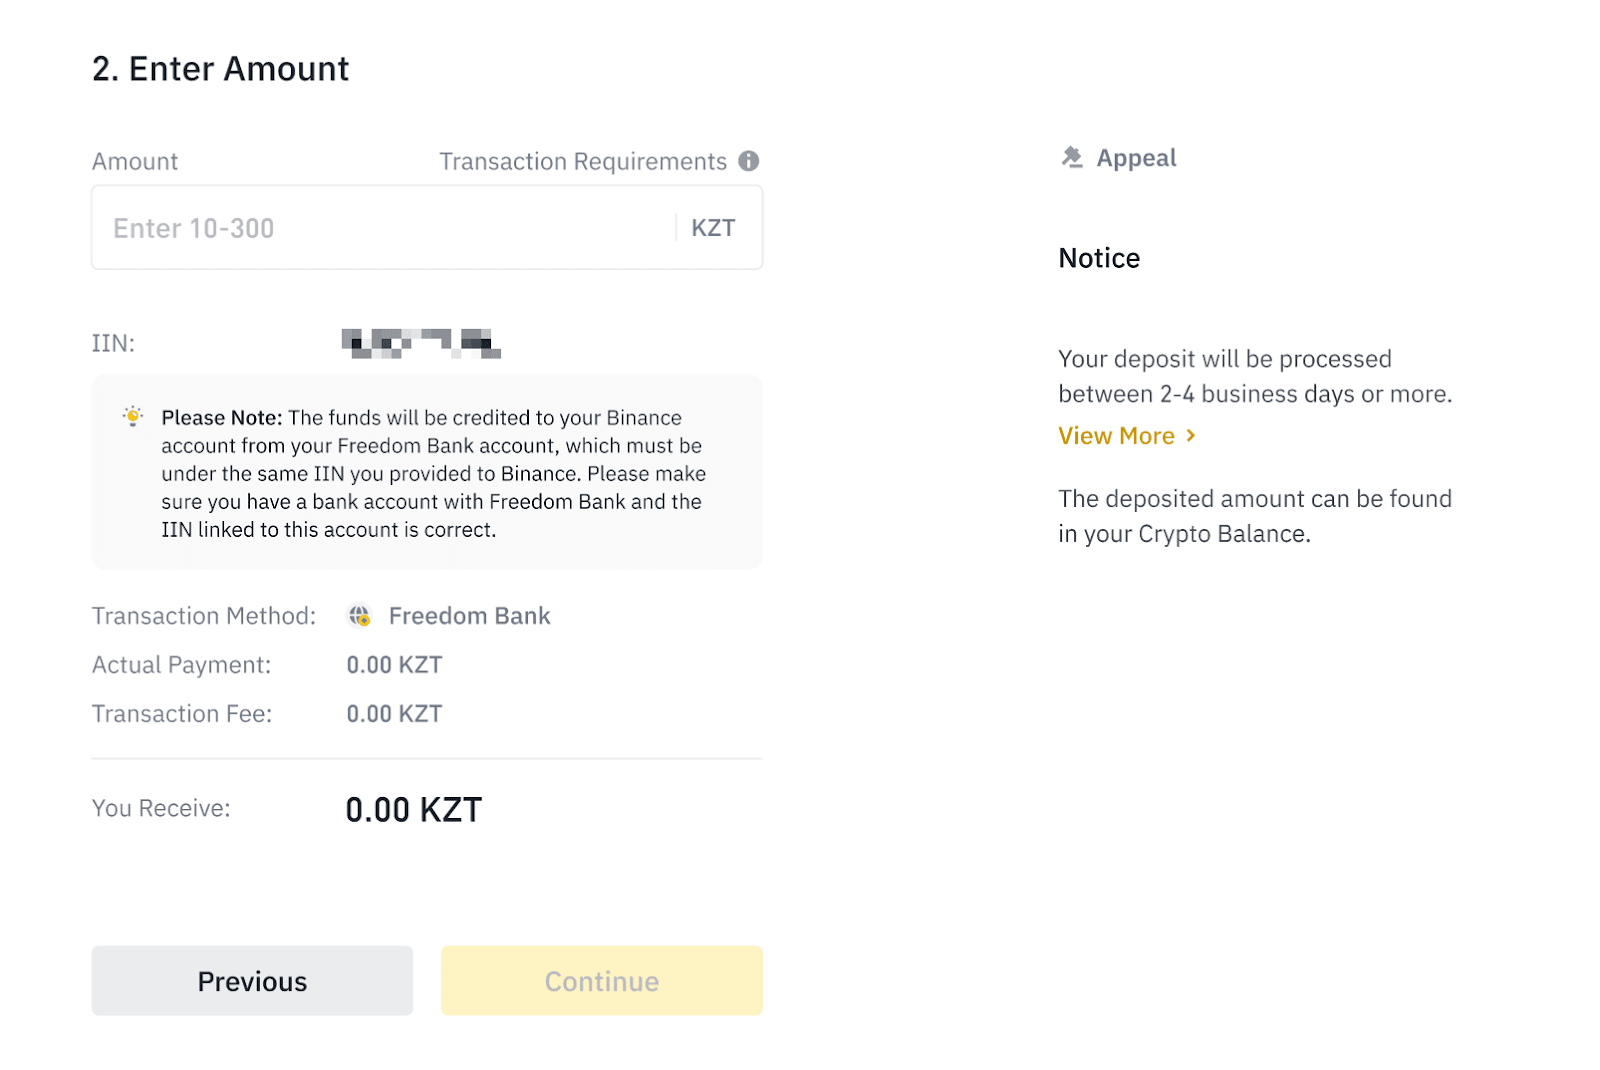Click the Transaction Fee 0.00 KZT value
Screen dimensions: 1600x1070
click(394, 714)
